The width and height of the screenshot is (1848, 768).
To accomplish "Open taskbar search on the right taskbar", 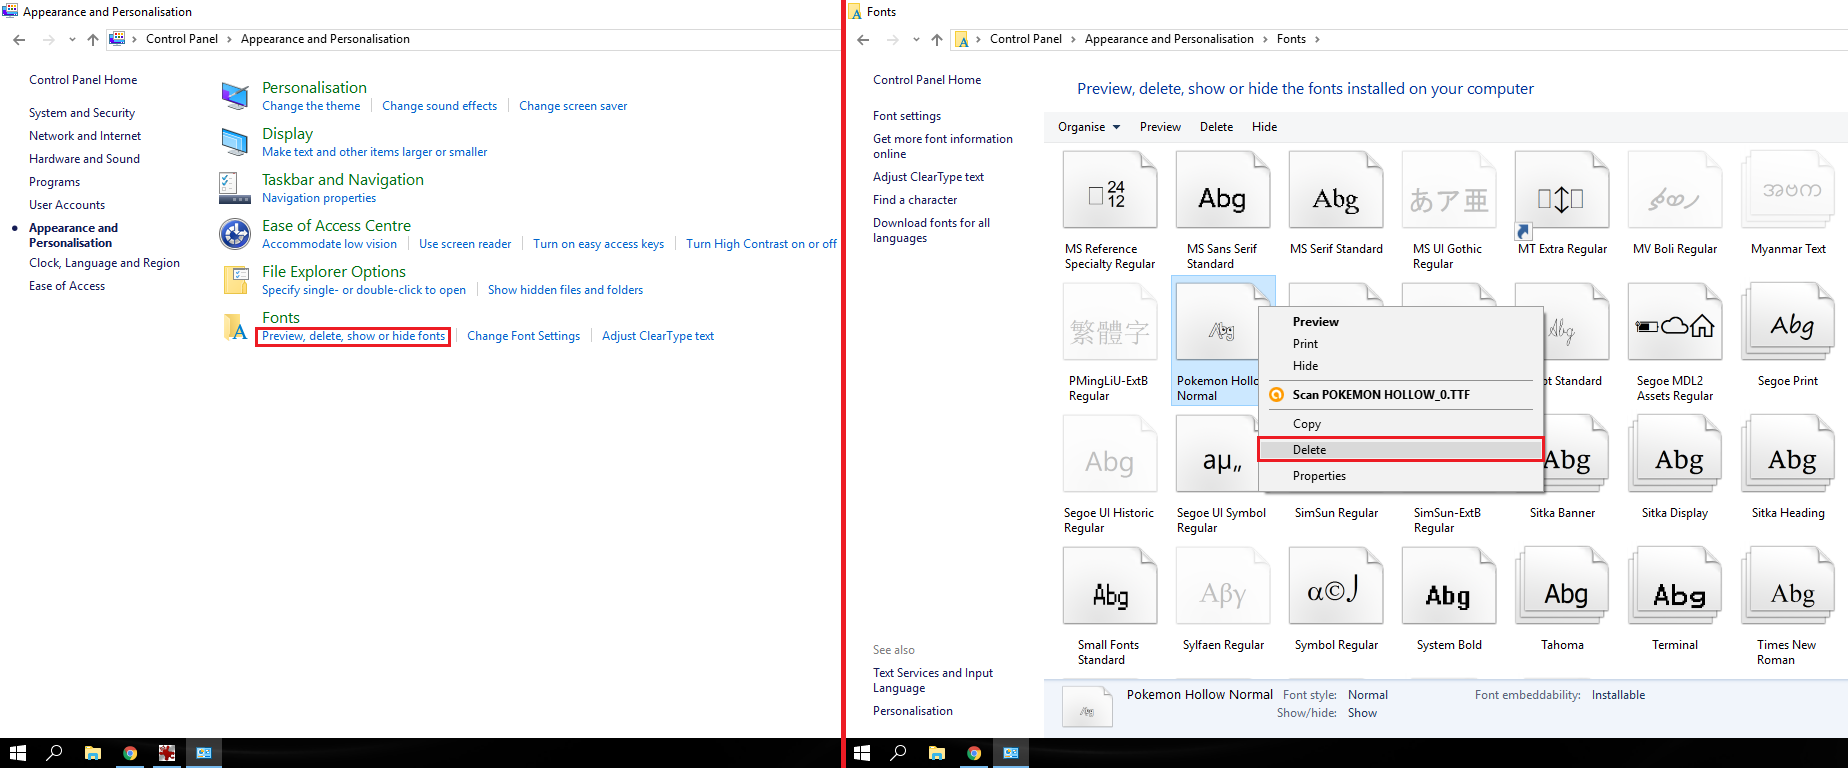I will (898, 753).
